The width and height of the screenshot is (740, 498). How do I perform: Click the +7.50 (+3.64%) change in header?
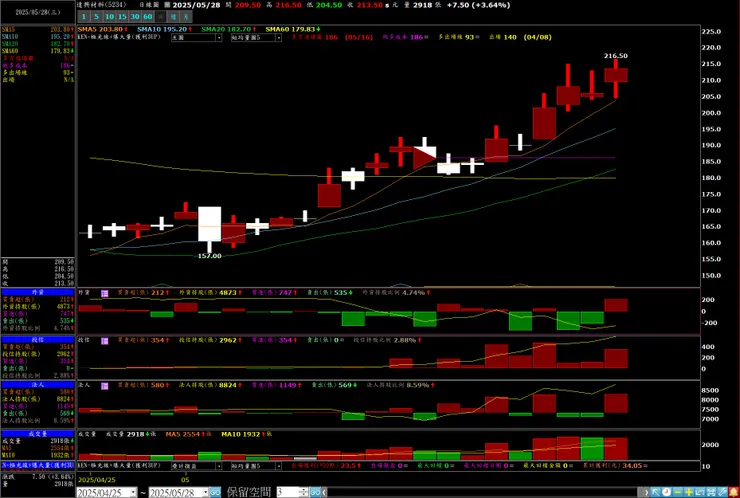479,5
